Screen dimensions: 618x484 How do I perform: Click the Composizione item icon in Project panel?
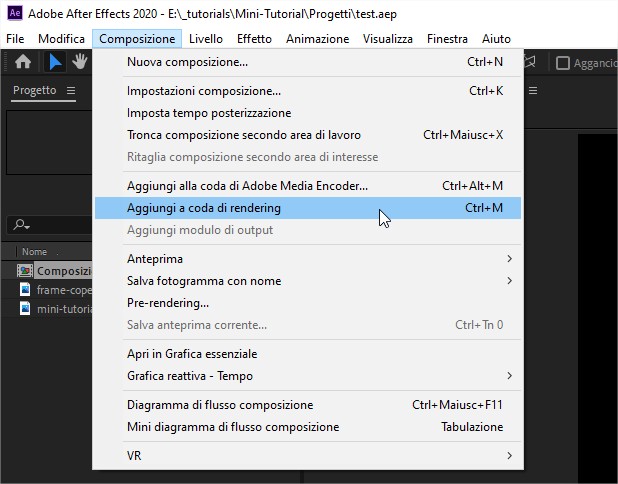(x=26, y=271)
